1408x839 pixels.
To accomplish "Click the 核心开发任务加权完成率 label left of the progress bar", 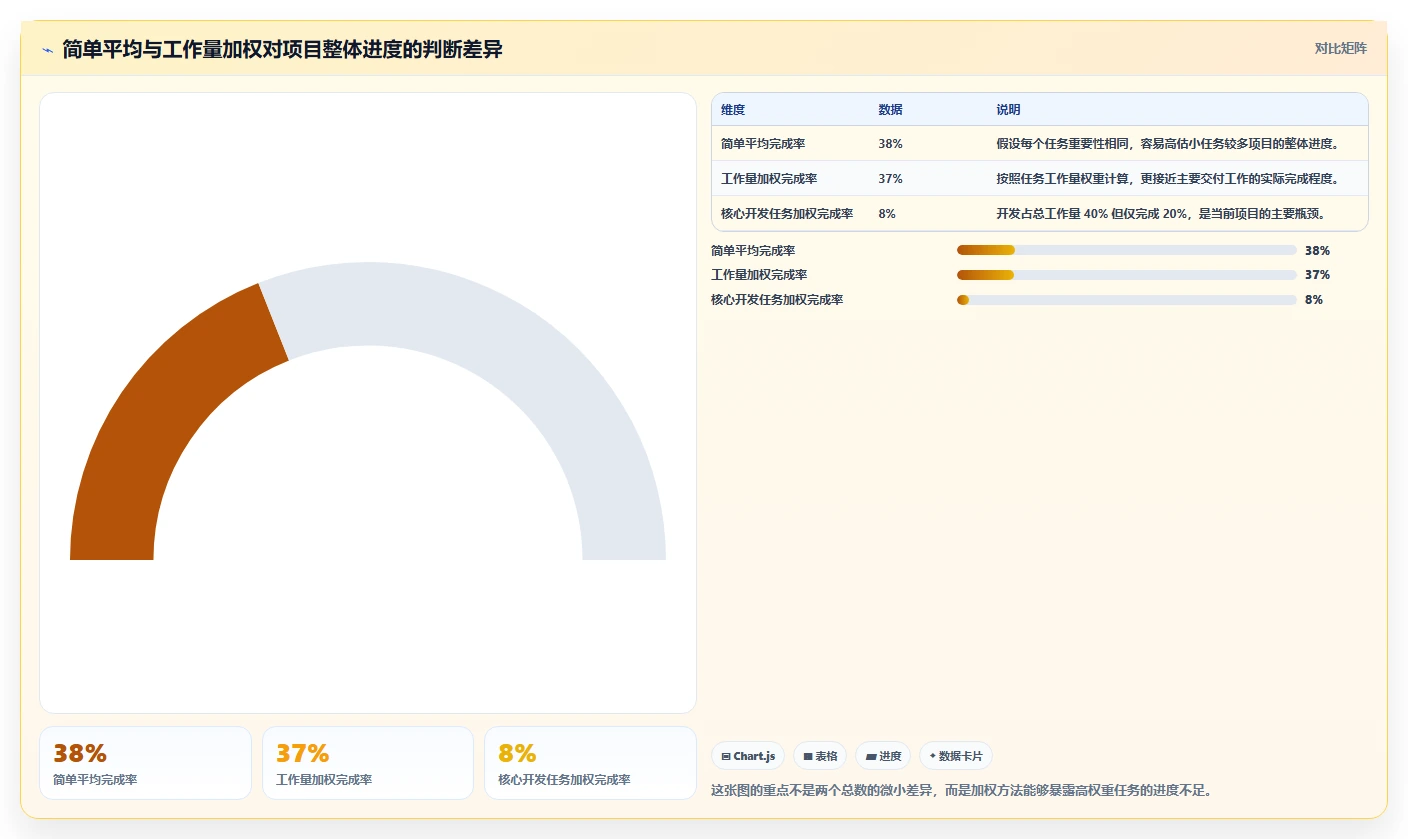I will (x=777, y=300).
